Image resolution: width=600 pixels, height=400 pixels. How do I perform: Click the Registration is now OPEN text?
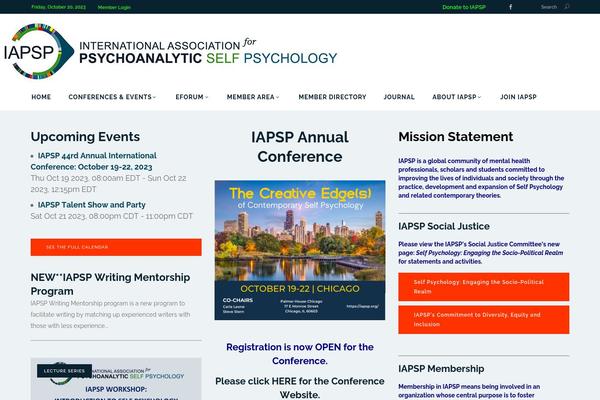click(300, 354)
